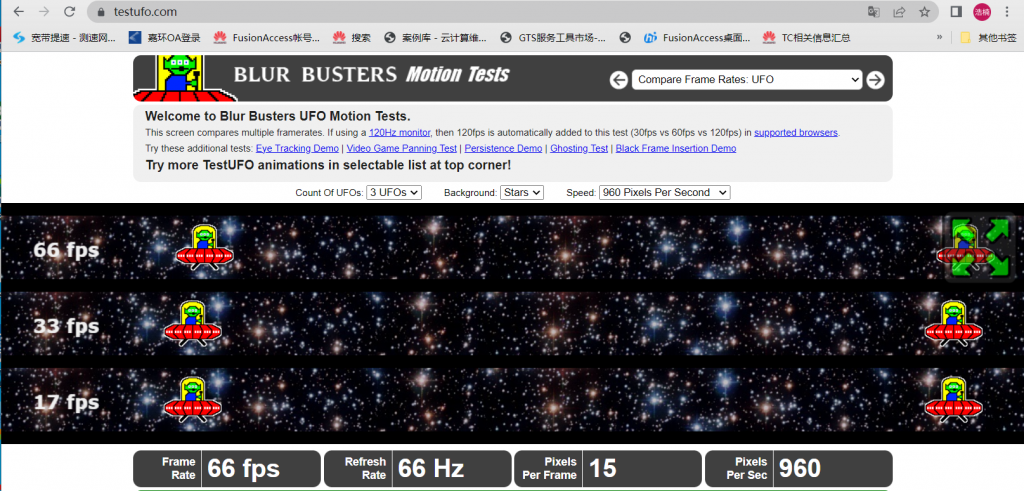Click the Pixels Per Frame 15 readout

(x=608, y=469)
